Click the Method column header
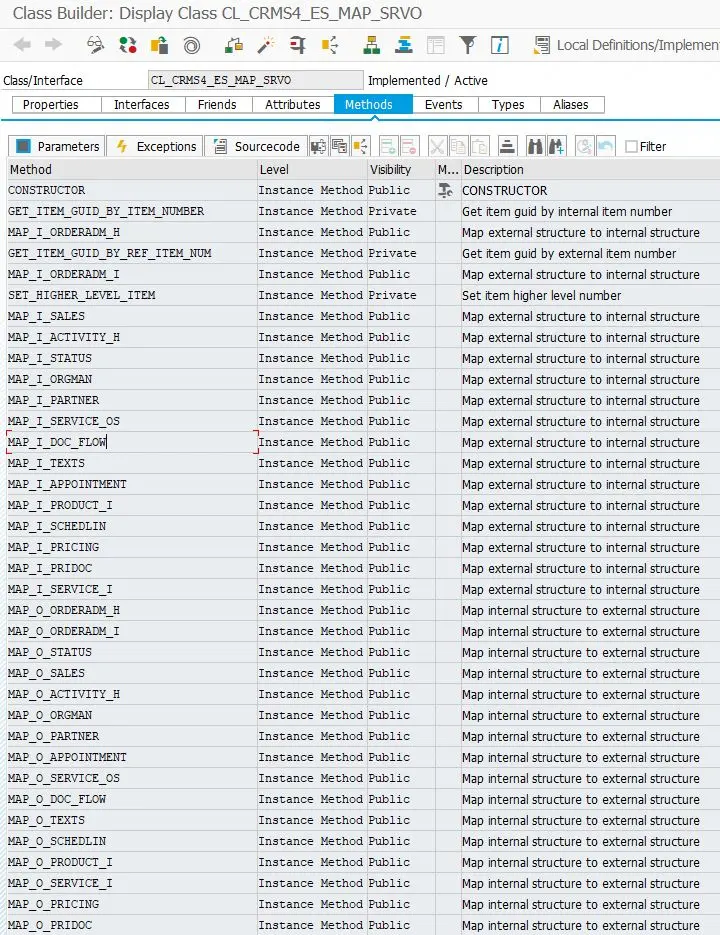 point(132,169)
